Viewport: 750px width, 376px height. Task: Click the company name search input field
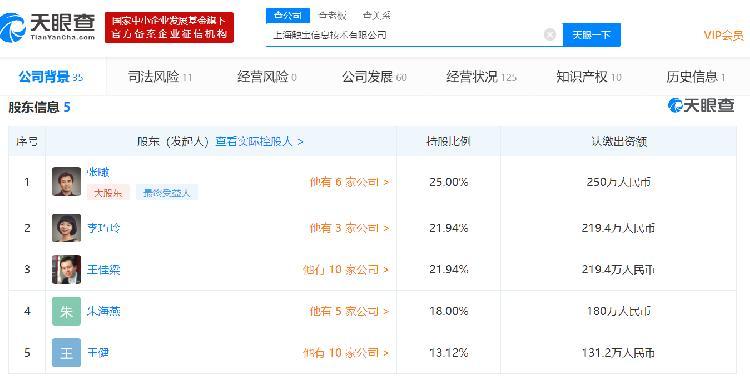405,35
